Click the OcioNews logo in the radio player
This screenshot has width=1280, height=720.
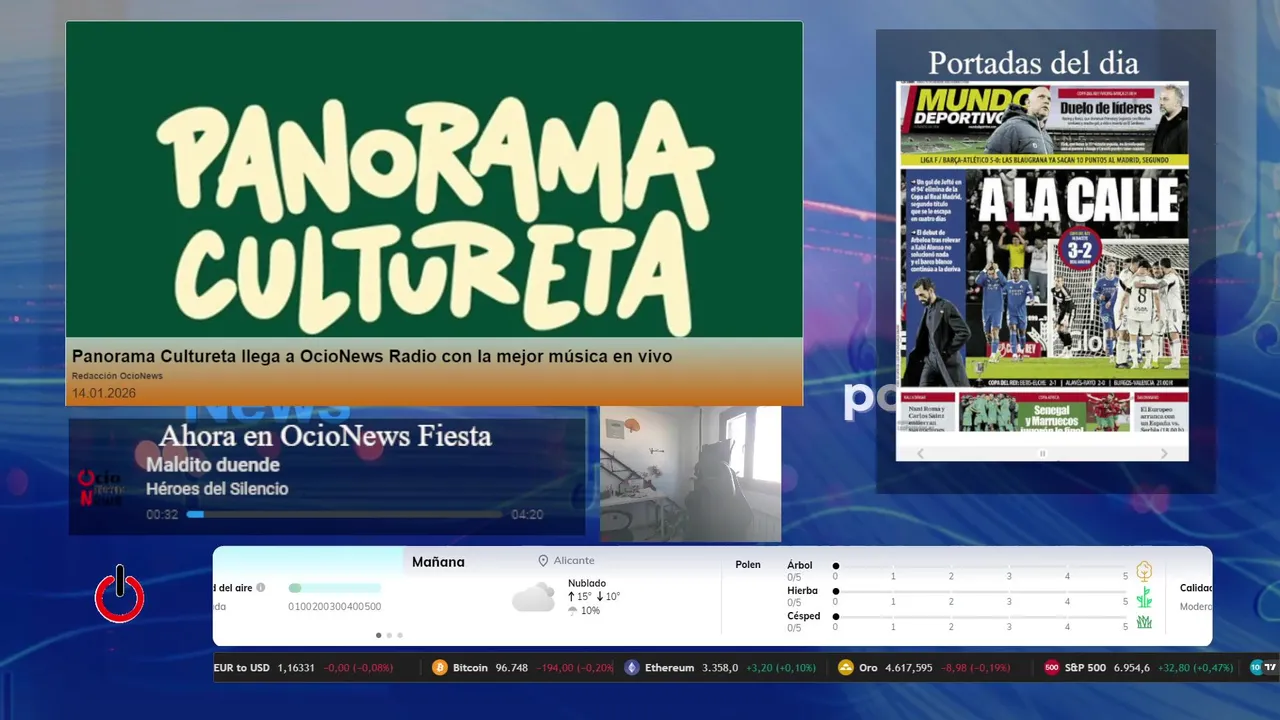(101, 489)
